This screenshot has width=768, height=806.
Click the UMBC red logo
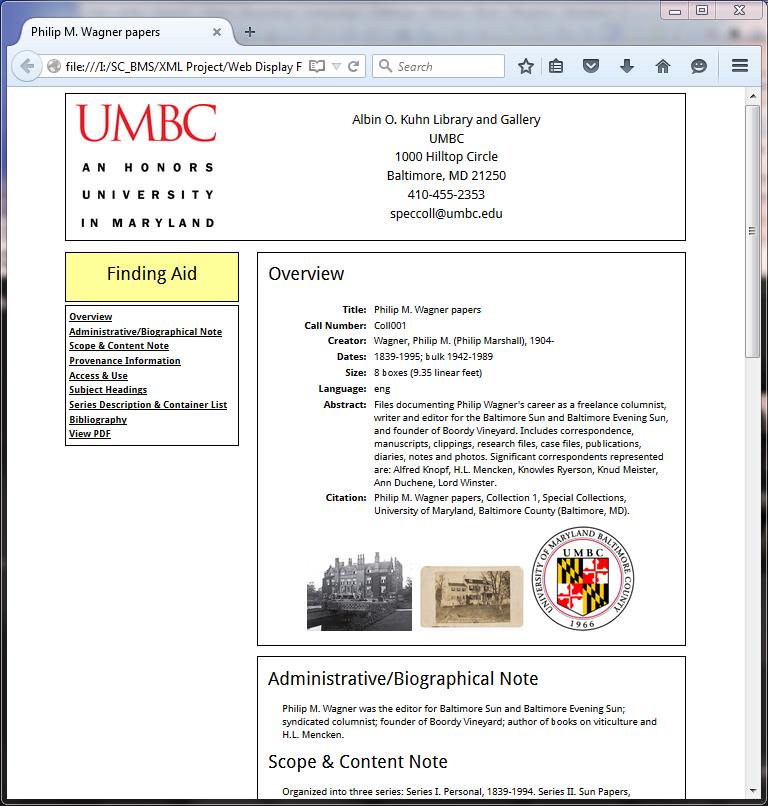tap(147, 123)
